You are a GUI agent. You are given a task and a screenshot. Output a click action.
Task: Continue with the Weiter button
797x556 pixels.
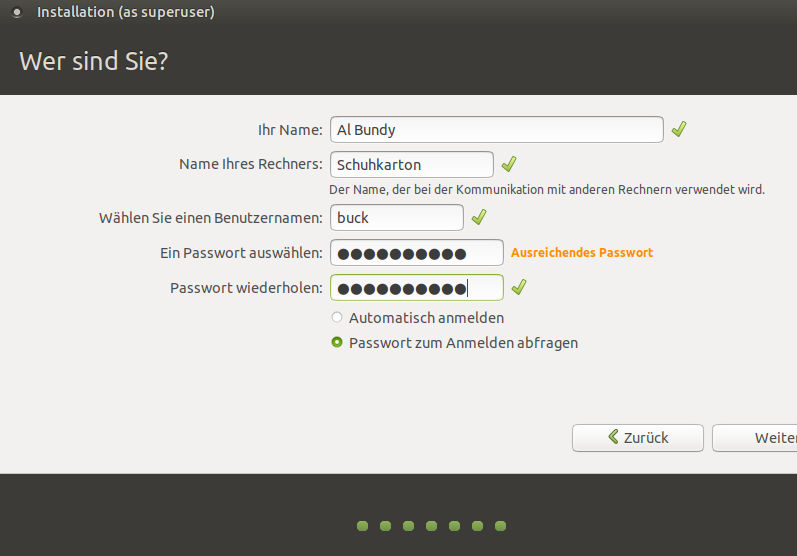(x=760, y=438)
